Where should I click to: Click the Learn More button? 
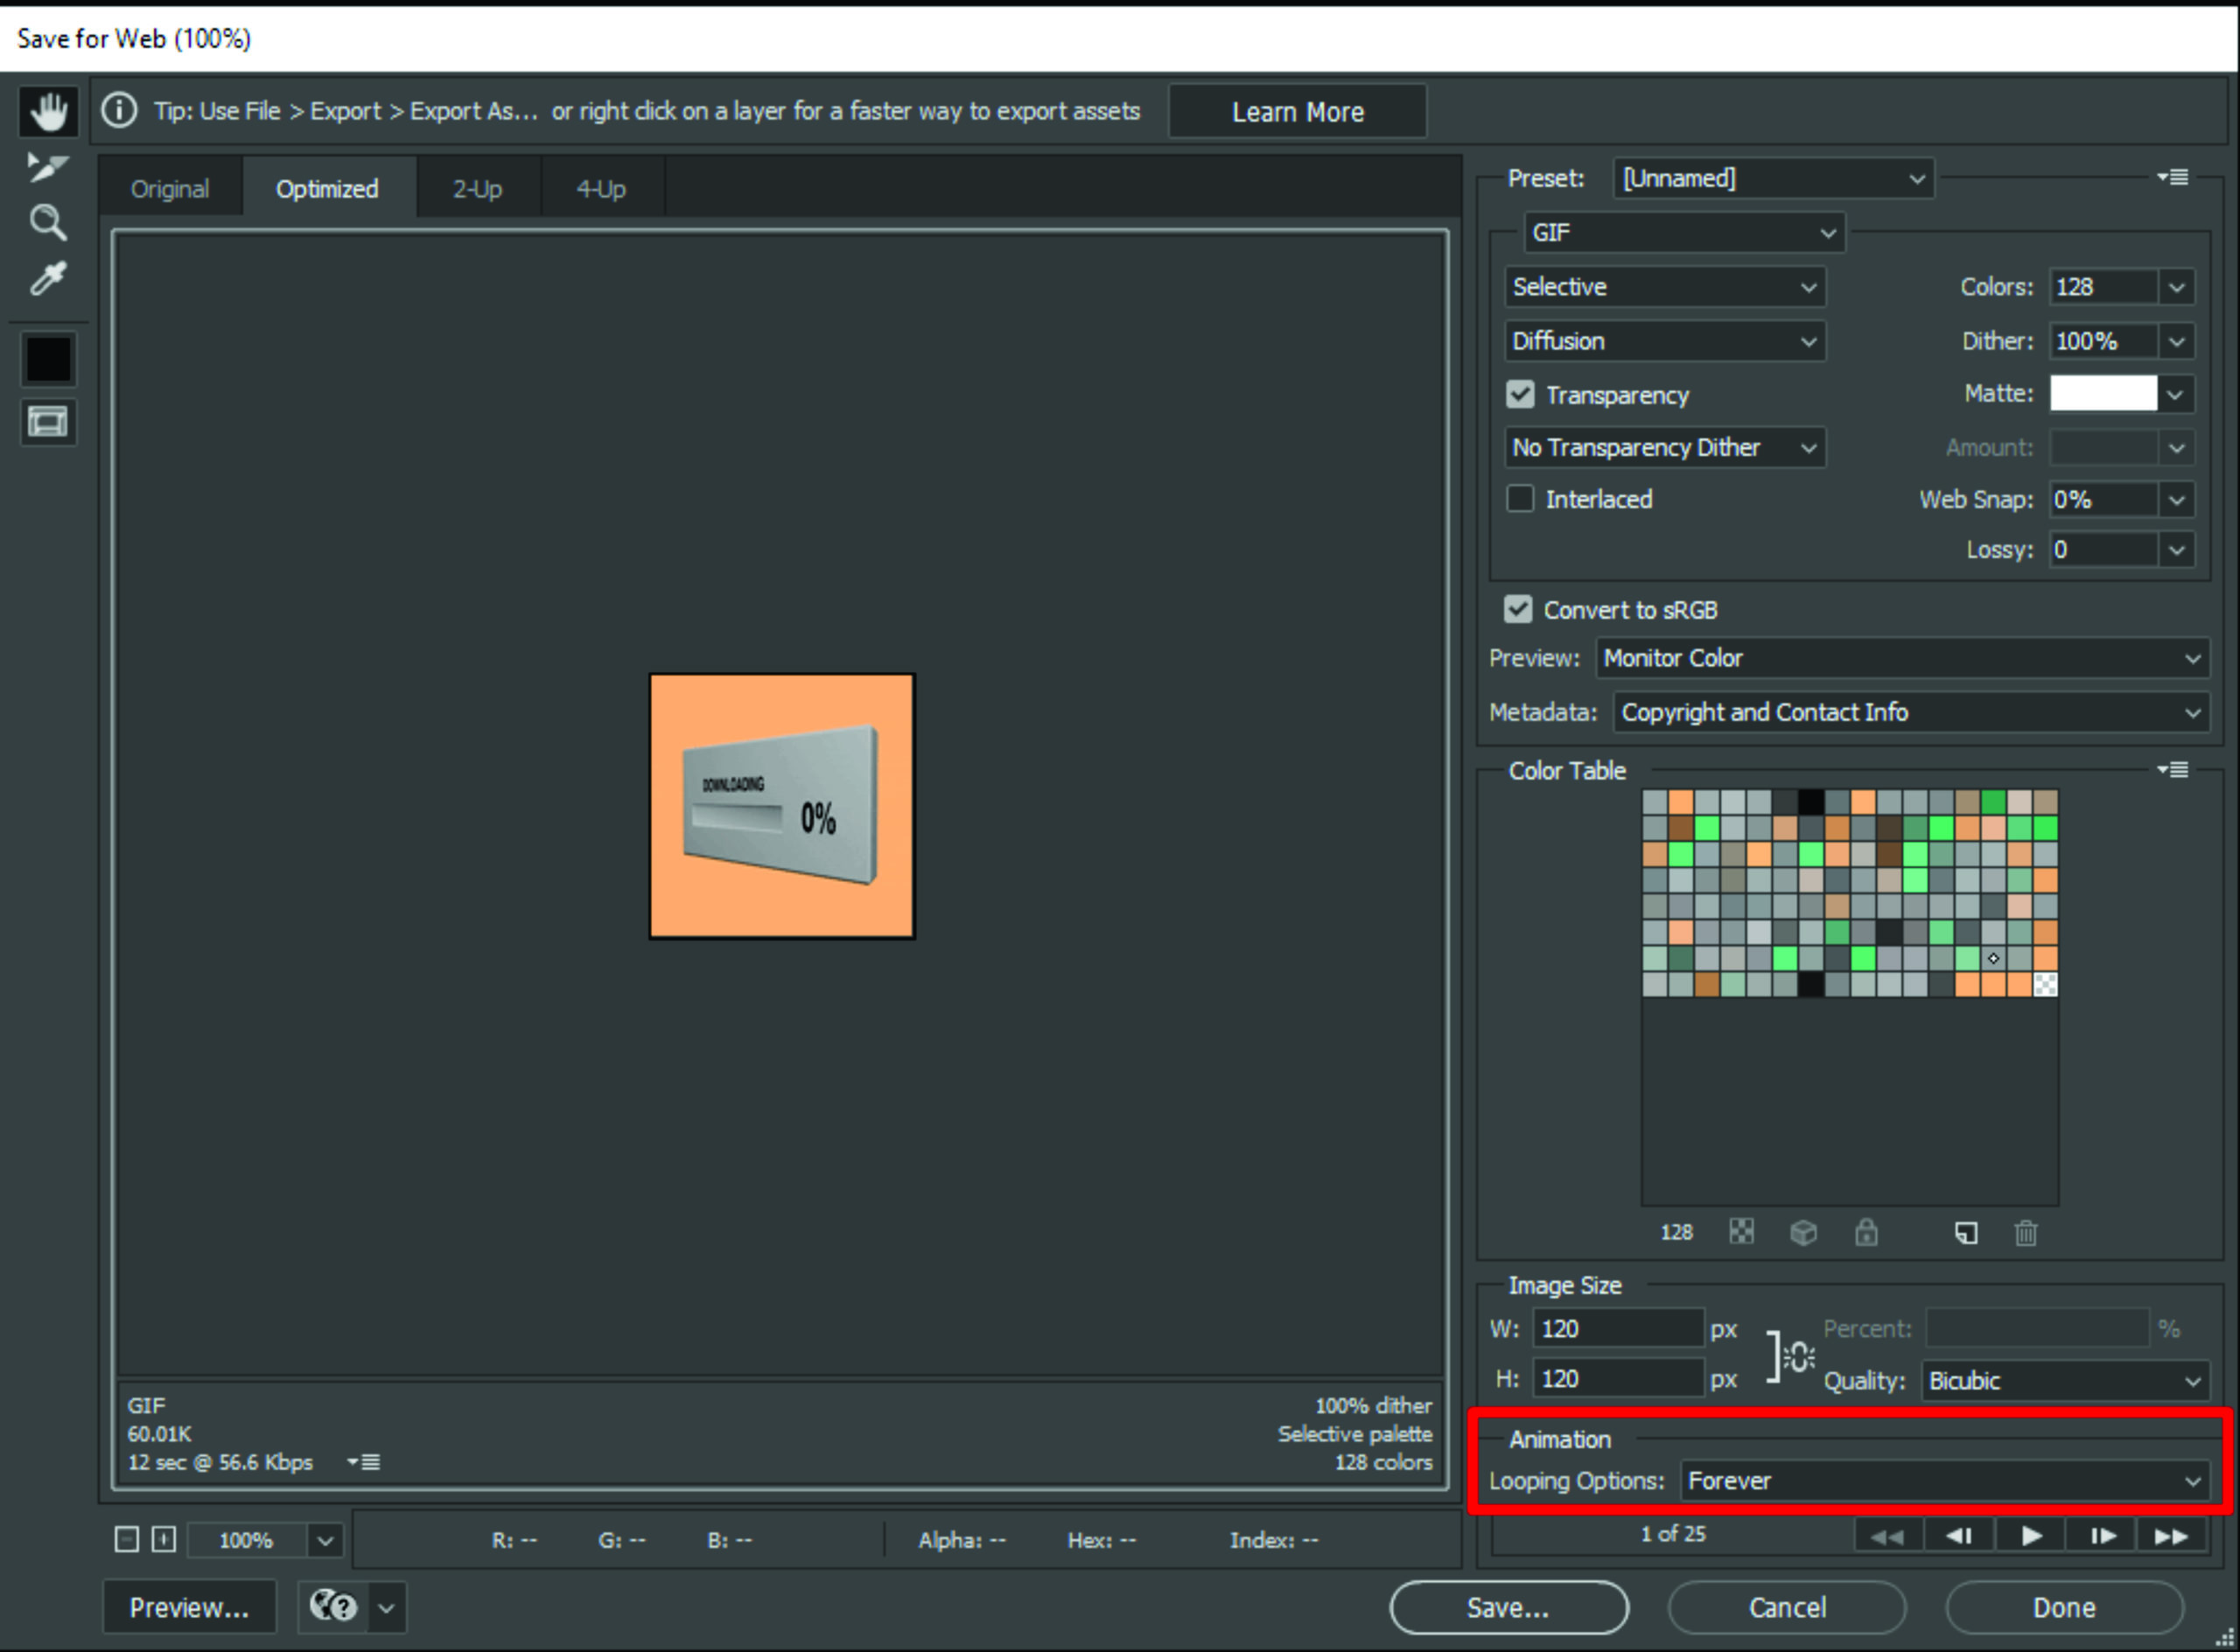coord(1297,112)
